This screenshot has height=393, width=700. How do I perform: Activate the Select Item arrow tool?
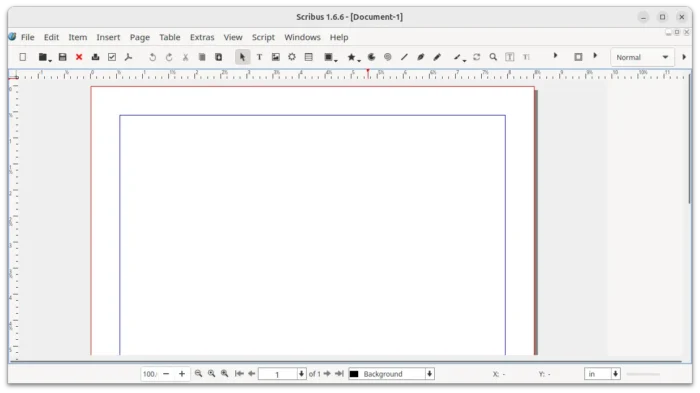coord(242,57)
